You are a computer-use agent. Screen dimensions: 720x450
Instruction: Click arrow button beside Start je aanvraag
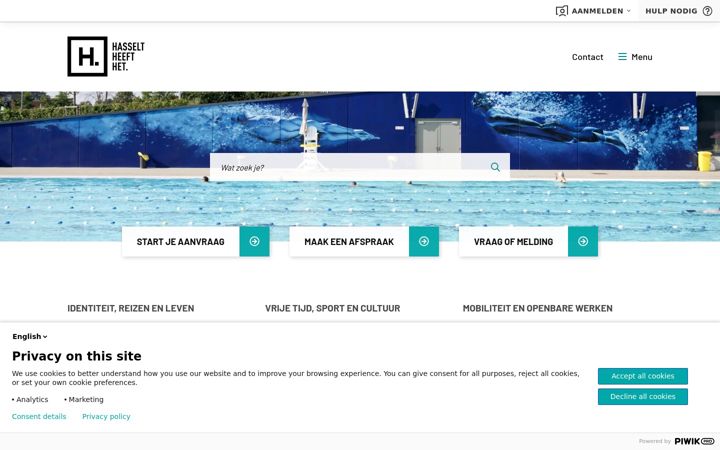click(x=254, y=242)
